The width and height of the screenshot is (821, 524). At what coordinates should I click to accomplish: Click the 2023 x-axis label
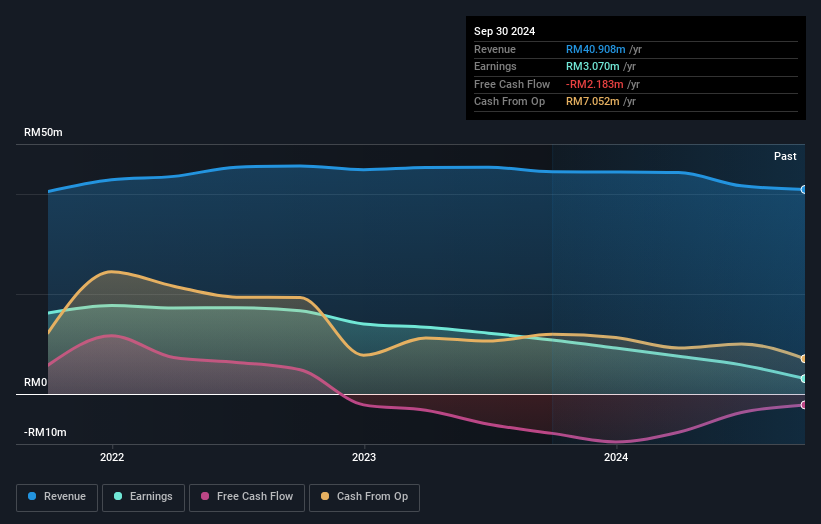[x=364, y=457]
